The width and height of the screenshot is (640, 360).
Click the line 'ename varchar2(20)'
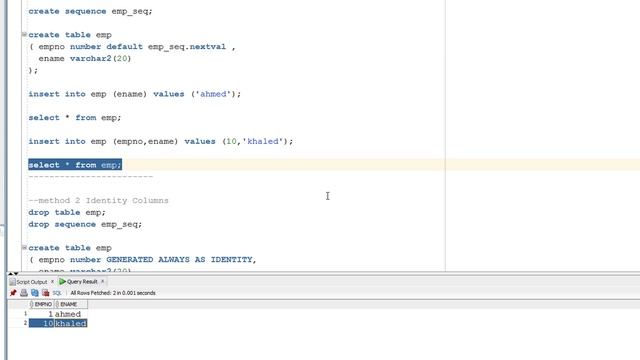pos(84,58)
